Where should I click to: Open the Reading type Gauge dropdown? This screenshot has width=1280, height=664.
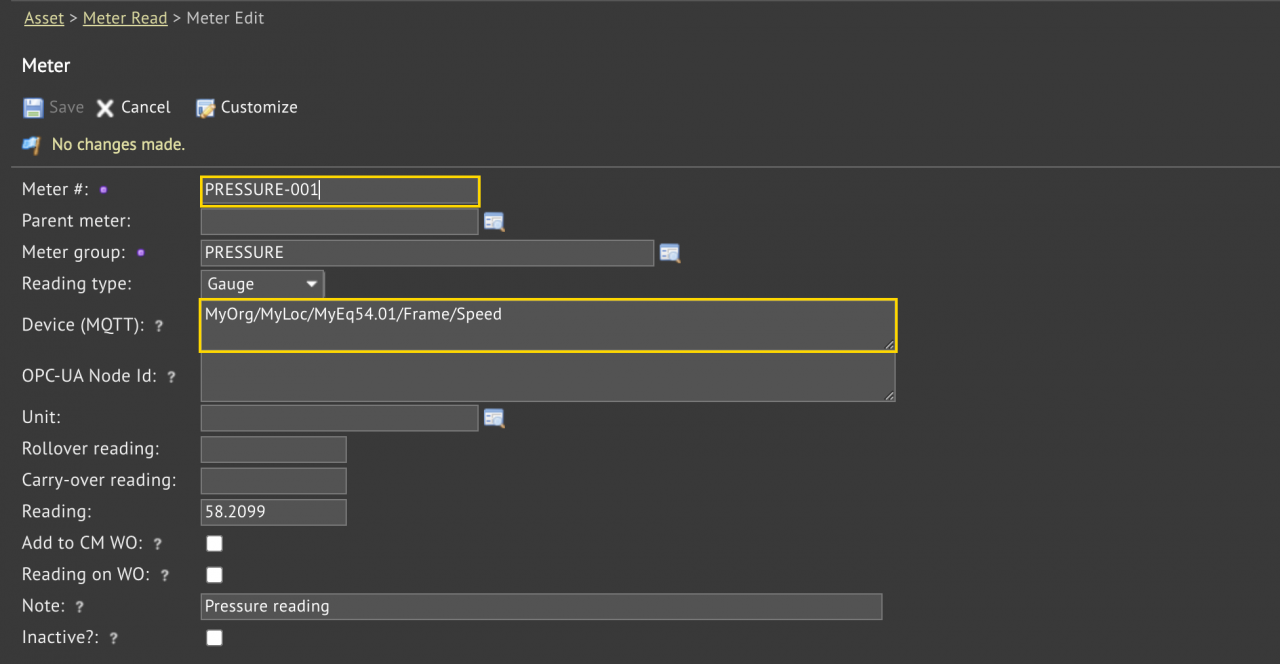tap(263, 285)
